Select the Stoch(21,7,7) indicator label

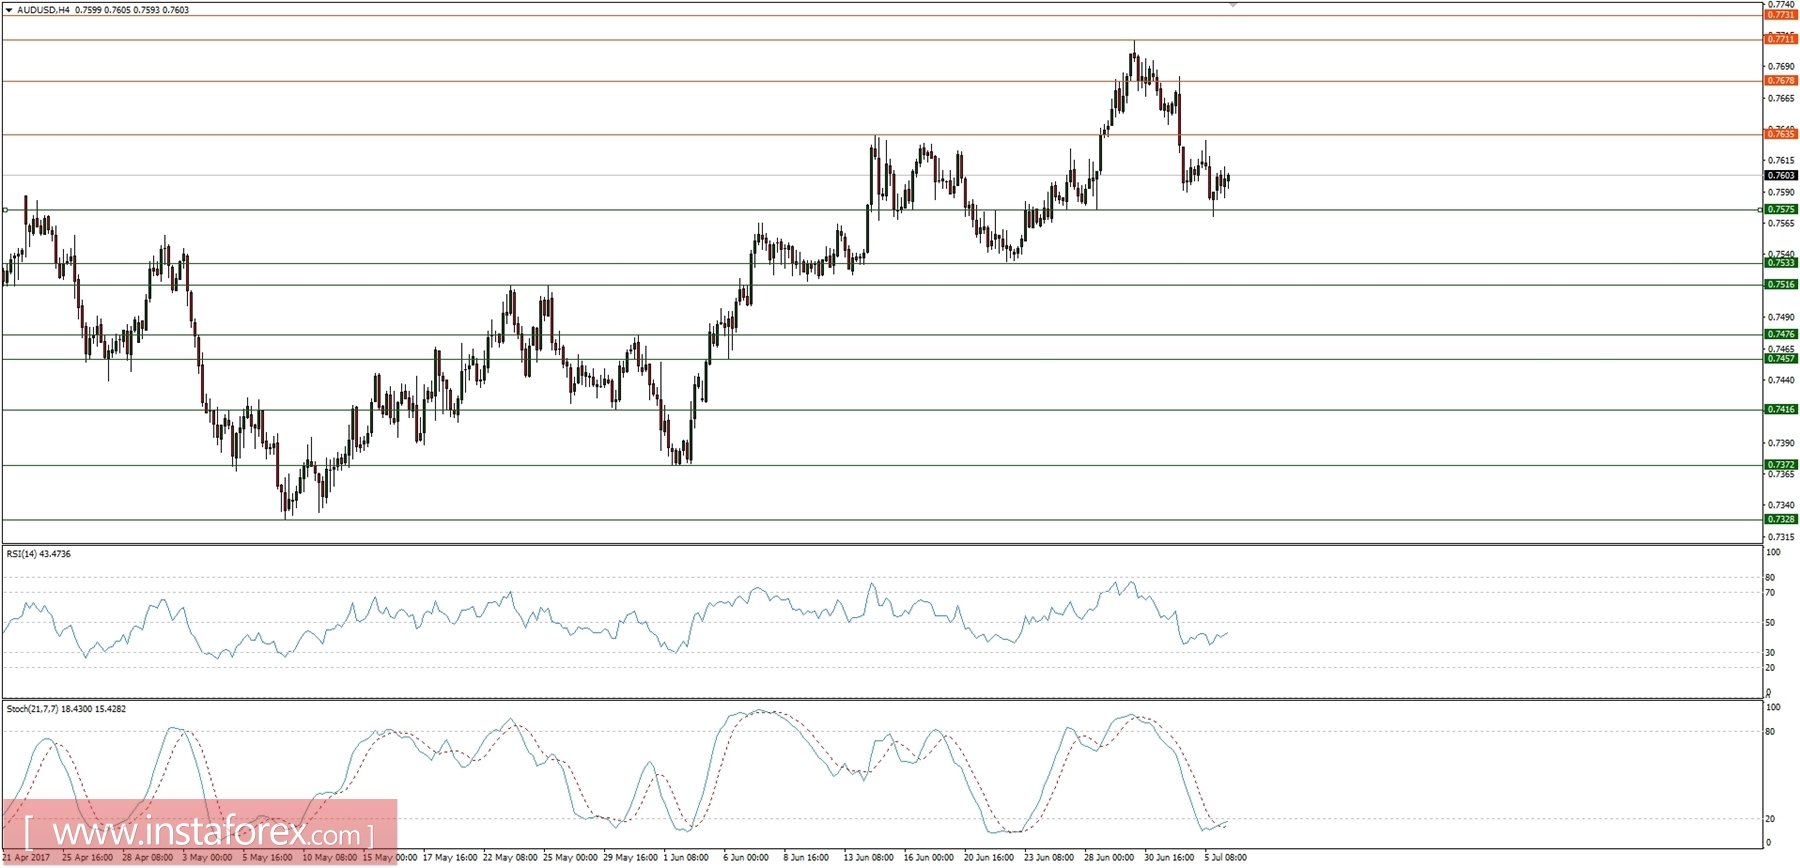[66, 709]
